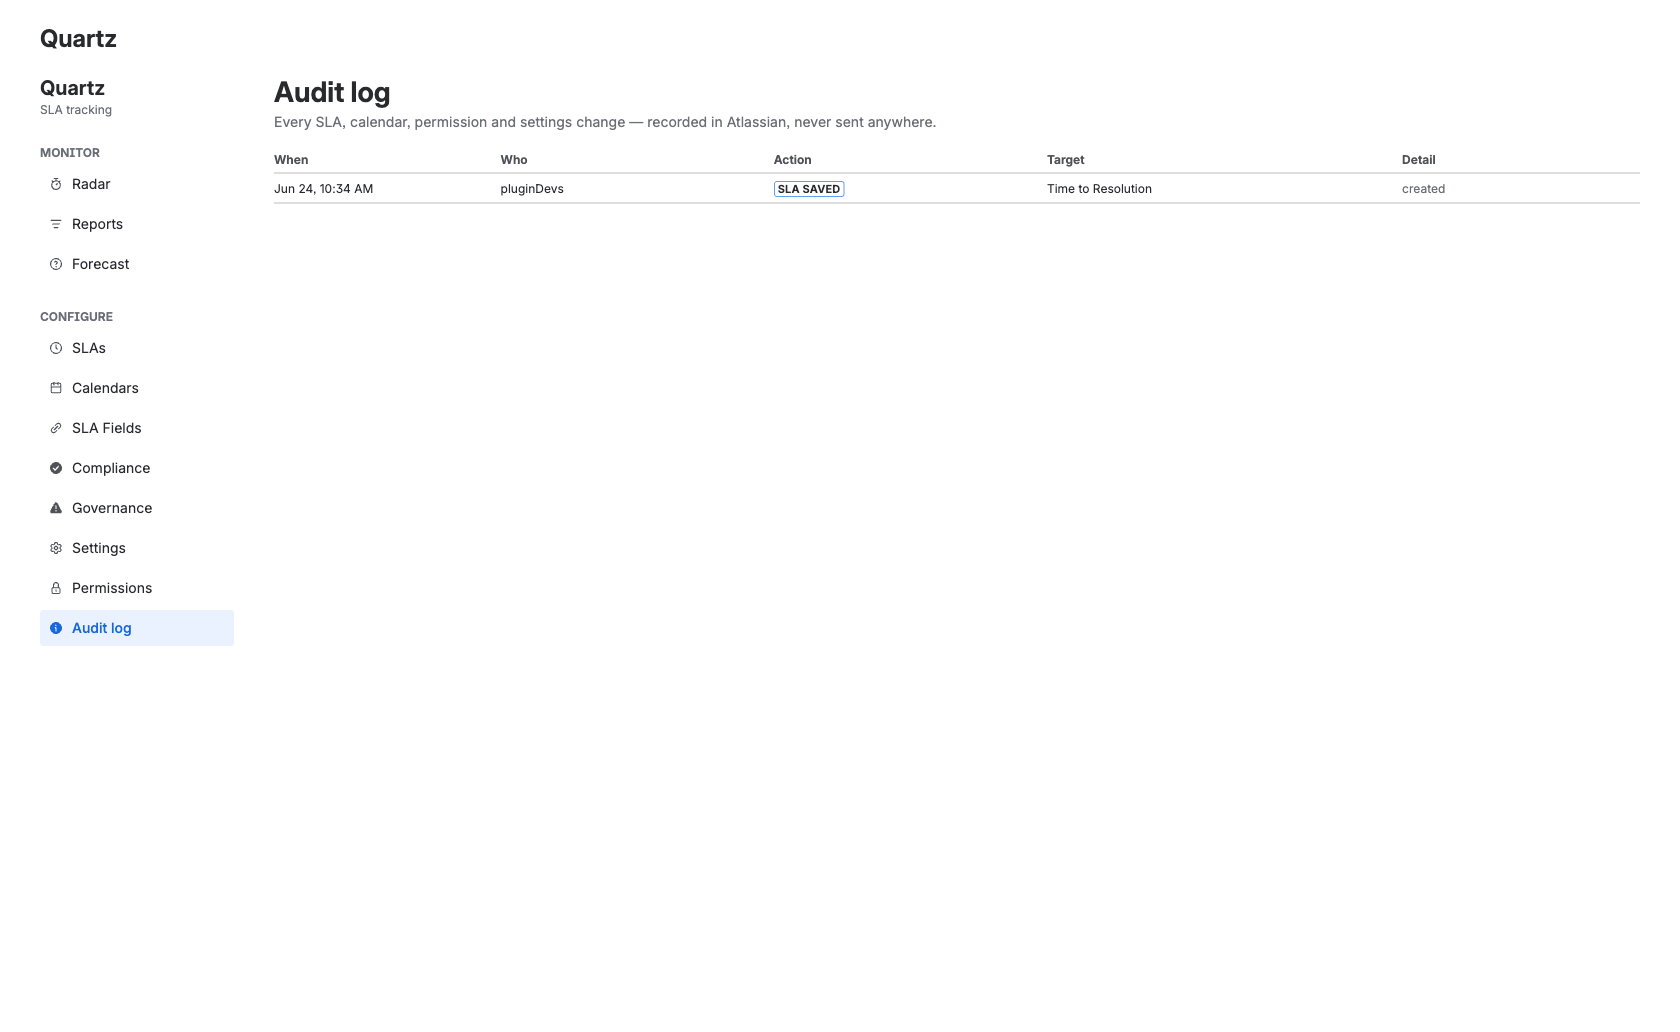Open Settings label in the sidebar
Viewport: 1680px width, 1032px height.
tap(99, 548)
